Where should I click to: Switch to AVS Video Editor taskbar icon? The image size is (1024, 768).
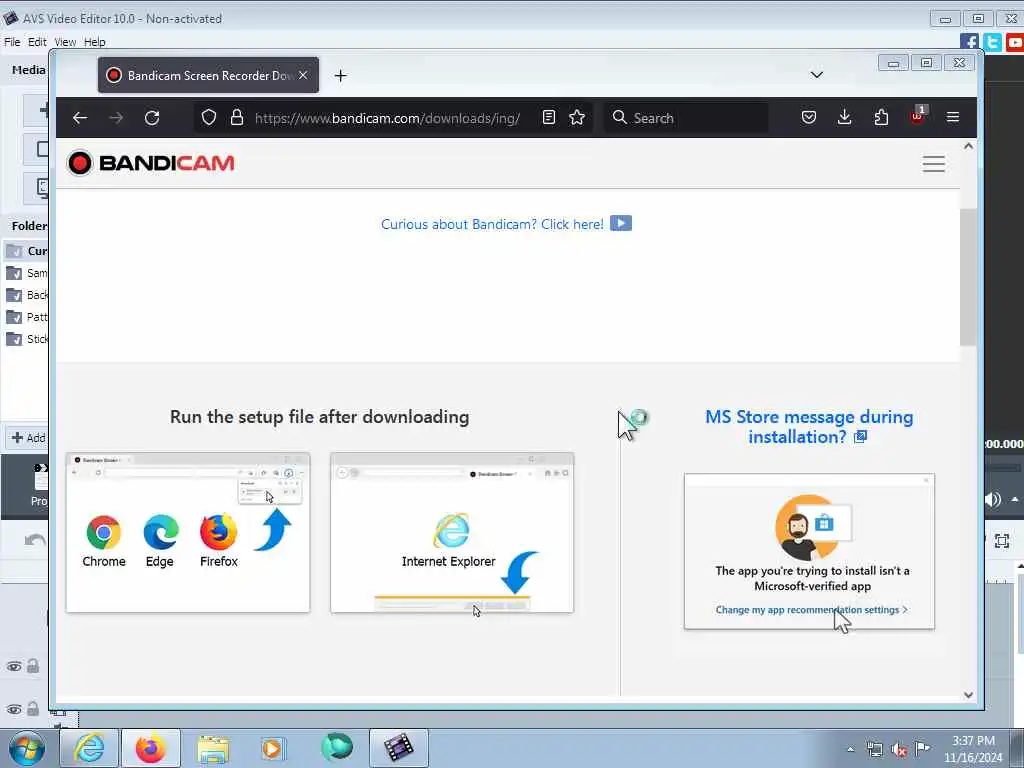point(398,748)
